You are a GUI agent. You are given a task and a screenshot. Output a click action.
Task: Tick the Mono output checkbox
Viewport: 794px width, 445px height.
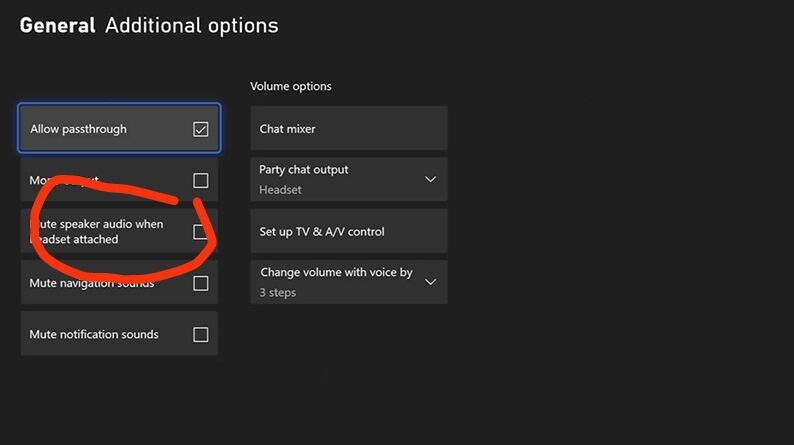coord(201,181)
